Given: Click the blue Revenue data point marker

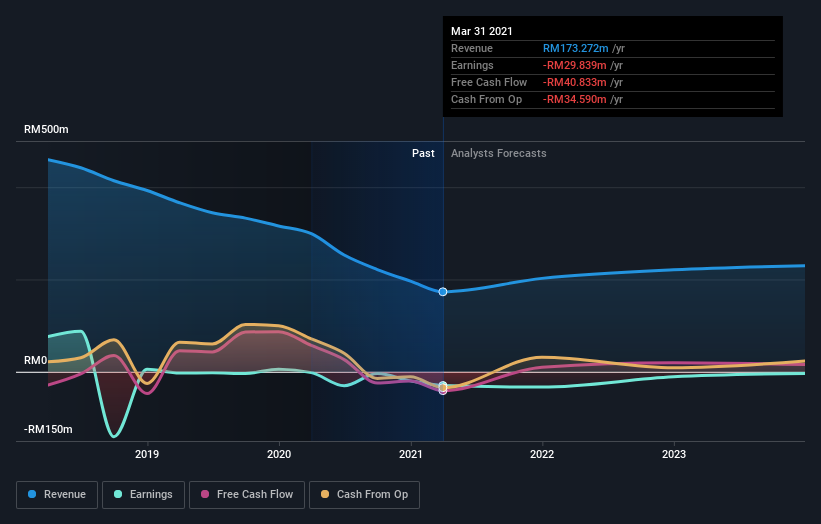Looking at the screenshot, I should [443, 292].
